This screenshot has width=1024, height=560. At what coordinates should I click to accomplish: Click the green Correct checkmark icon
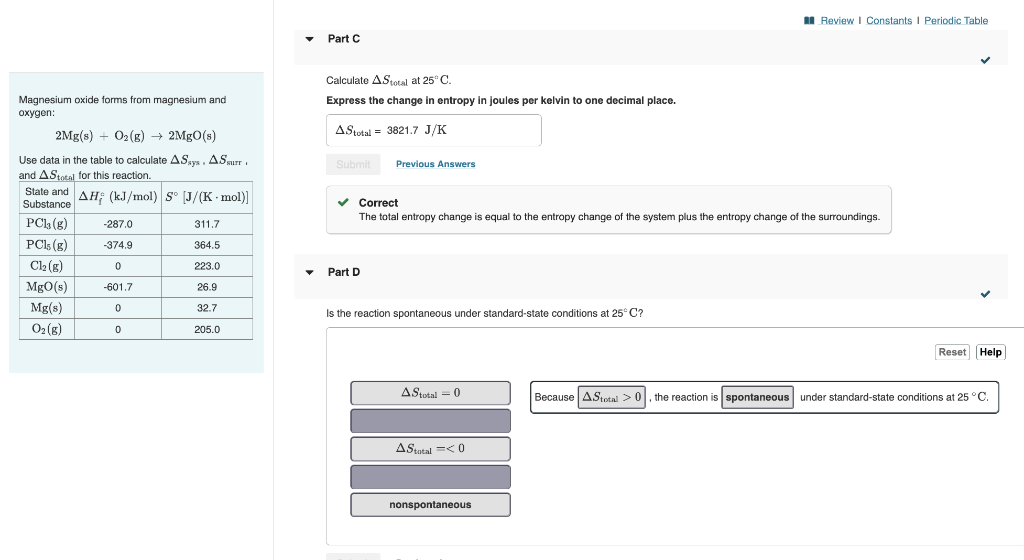(343, 202)
